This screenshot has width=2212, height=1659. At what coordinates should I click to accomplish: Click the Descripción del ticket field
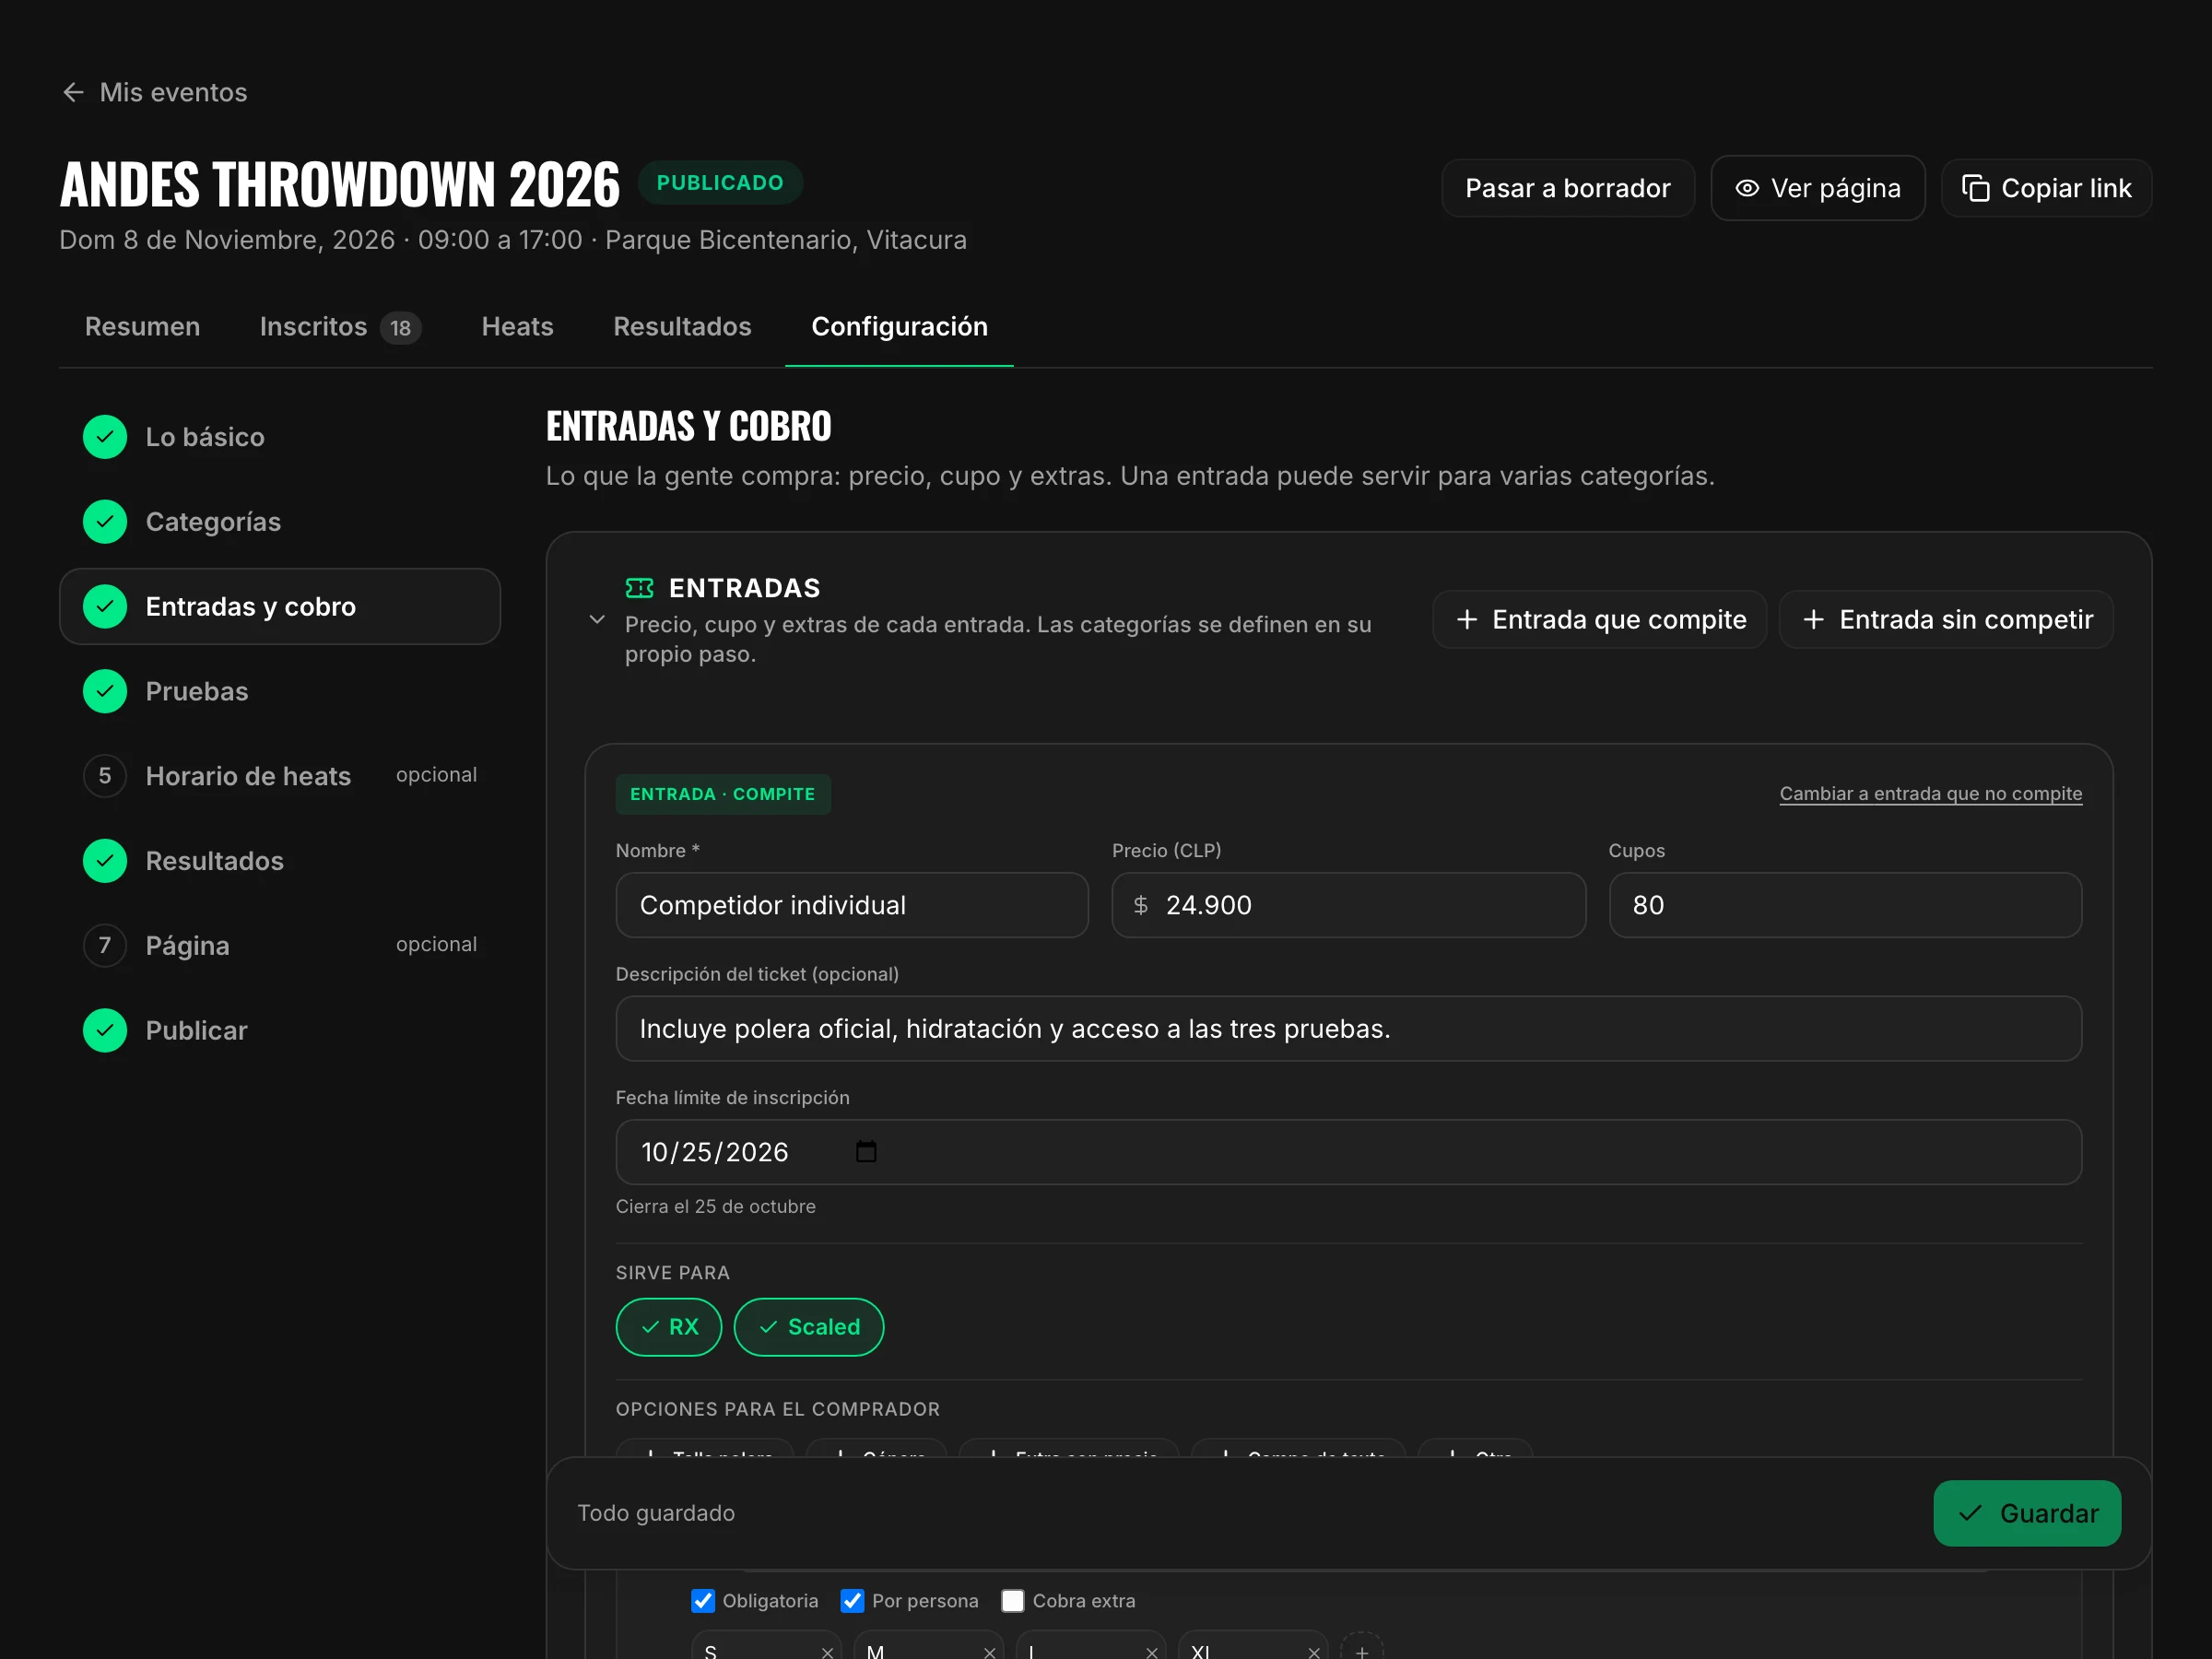pyautogui.click(x=1349, y=1028)
